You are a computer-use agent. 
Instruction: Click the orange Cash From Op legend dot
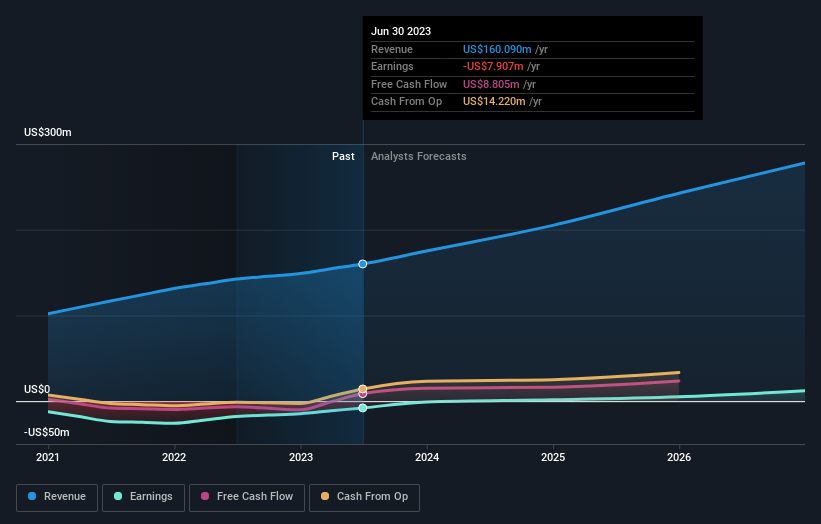(325, 496)
